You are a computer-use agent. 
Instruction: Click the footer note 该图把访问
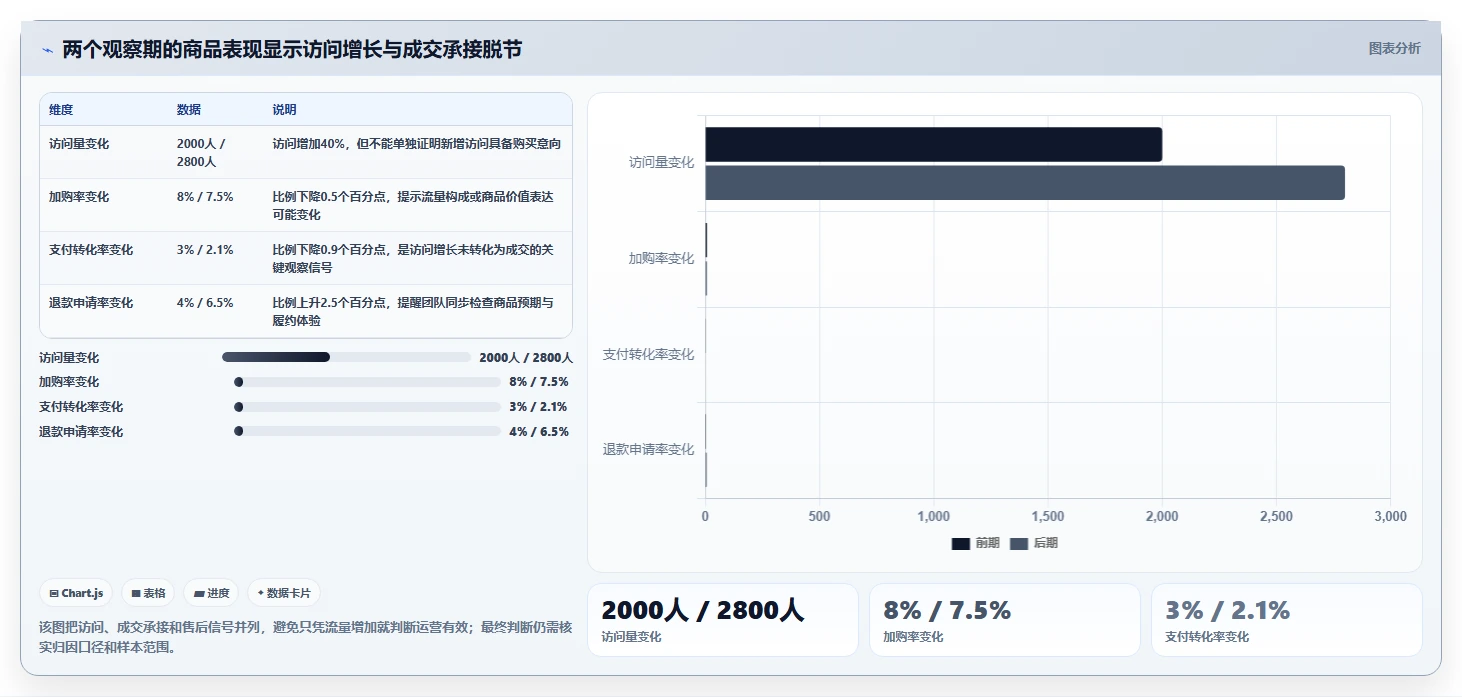coord(305,637)
